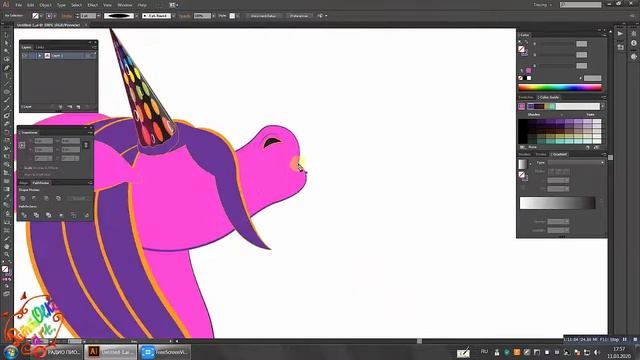
Task: Click the gradient slider bar in Gradient panel
Action: tap(557, 203)
